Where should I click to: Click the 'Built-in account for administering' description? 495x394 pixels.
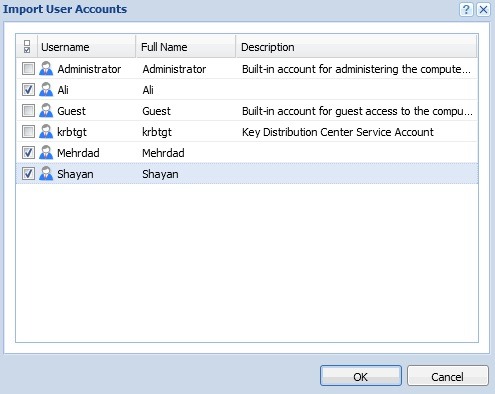point(356,69)
